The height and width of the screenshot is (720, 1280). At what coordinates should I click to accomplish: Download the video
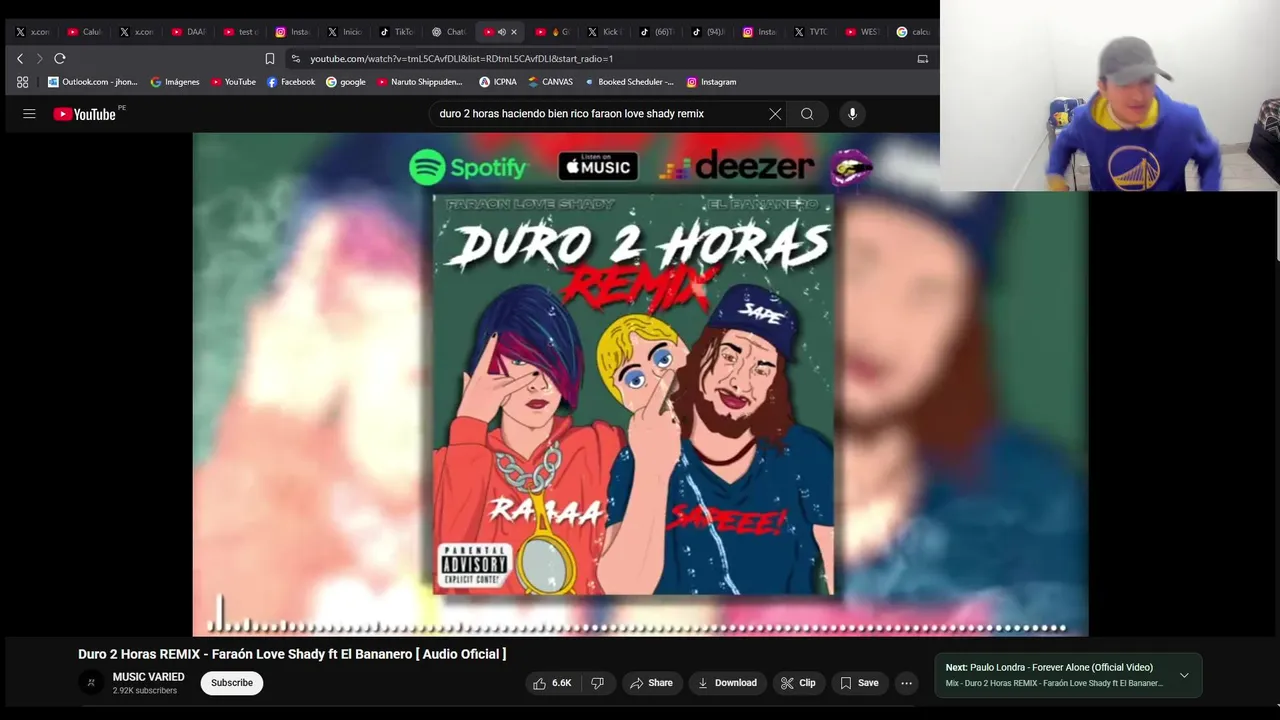(727, 683)
